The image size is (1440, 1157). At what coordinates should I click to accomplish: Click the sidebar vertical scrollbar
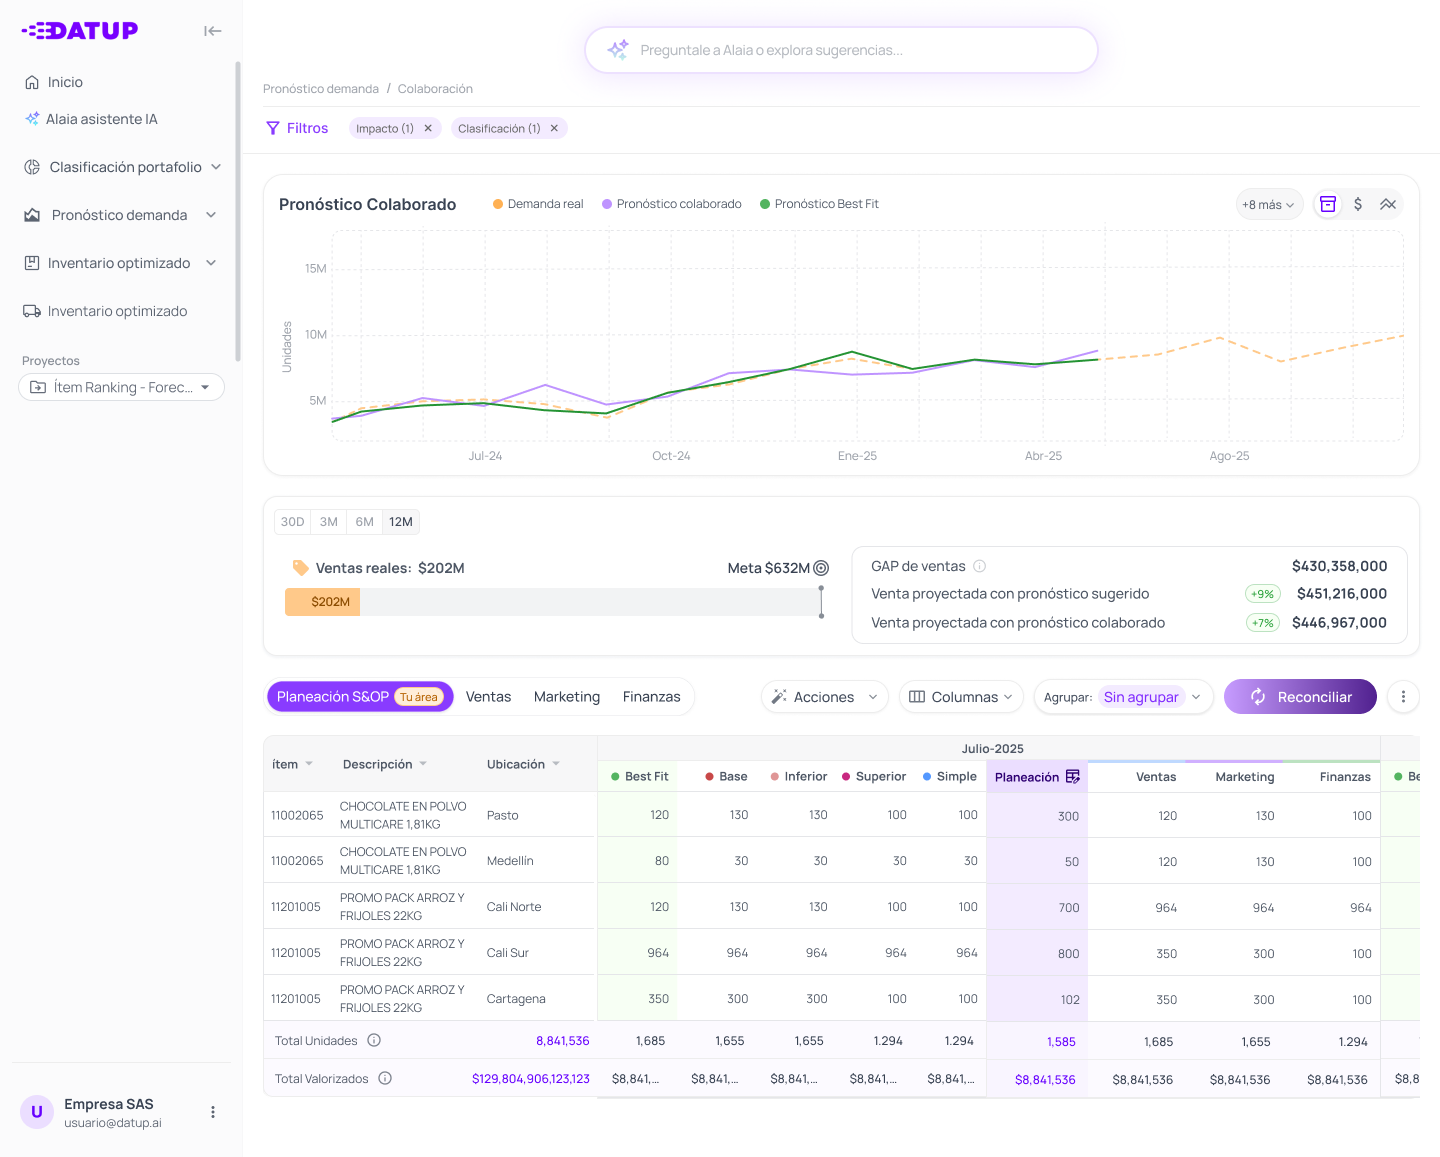point(238,210)
